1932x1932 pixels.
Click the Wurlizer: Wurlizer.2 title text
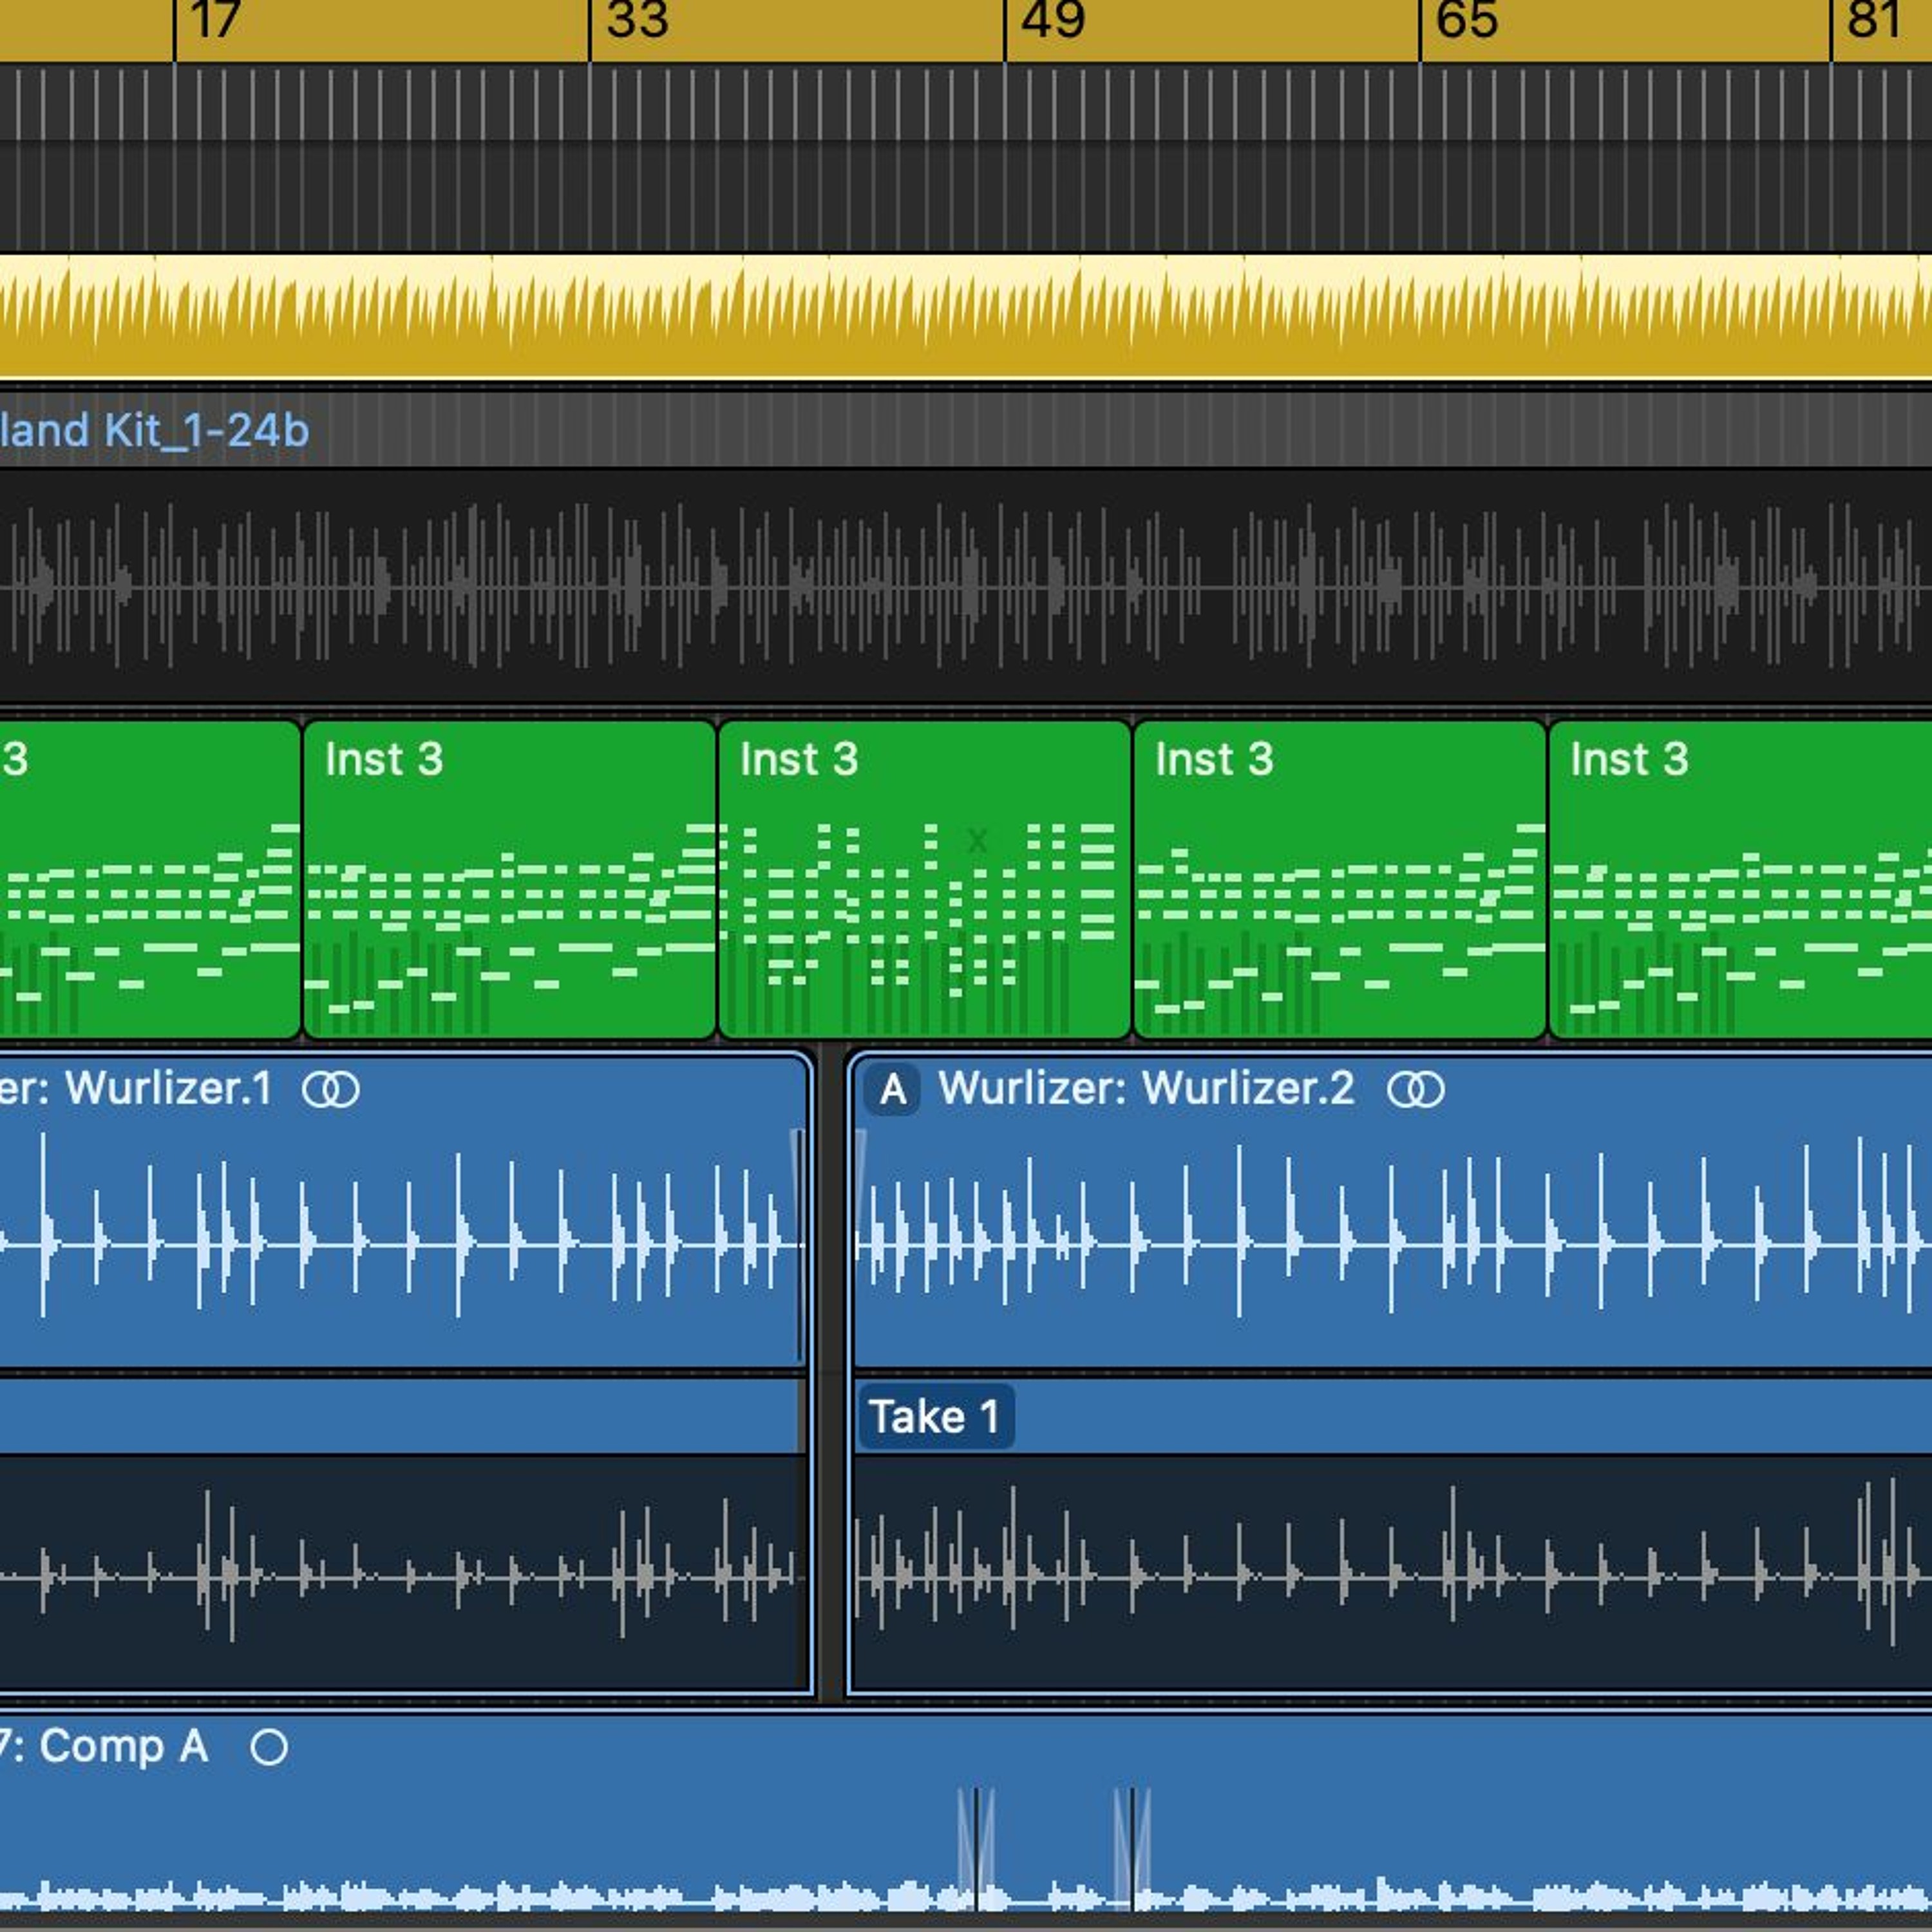[1146, 1089]
